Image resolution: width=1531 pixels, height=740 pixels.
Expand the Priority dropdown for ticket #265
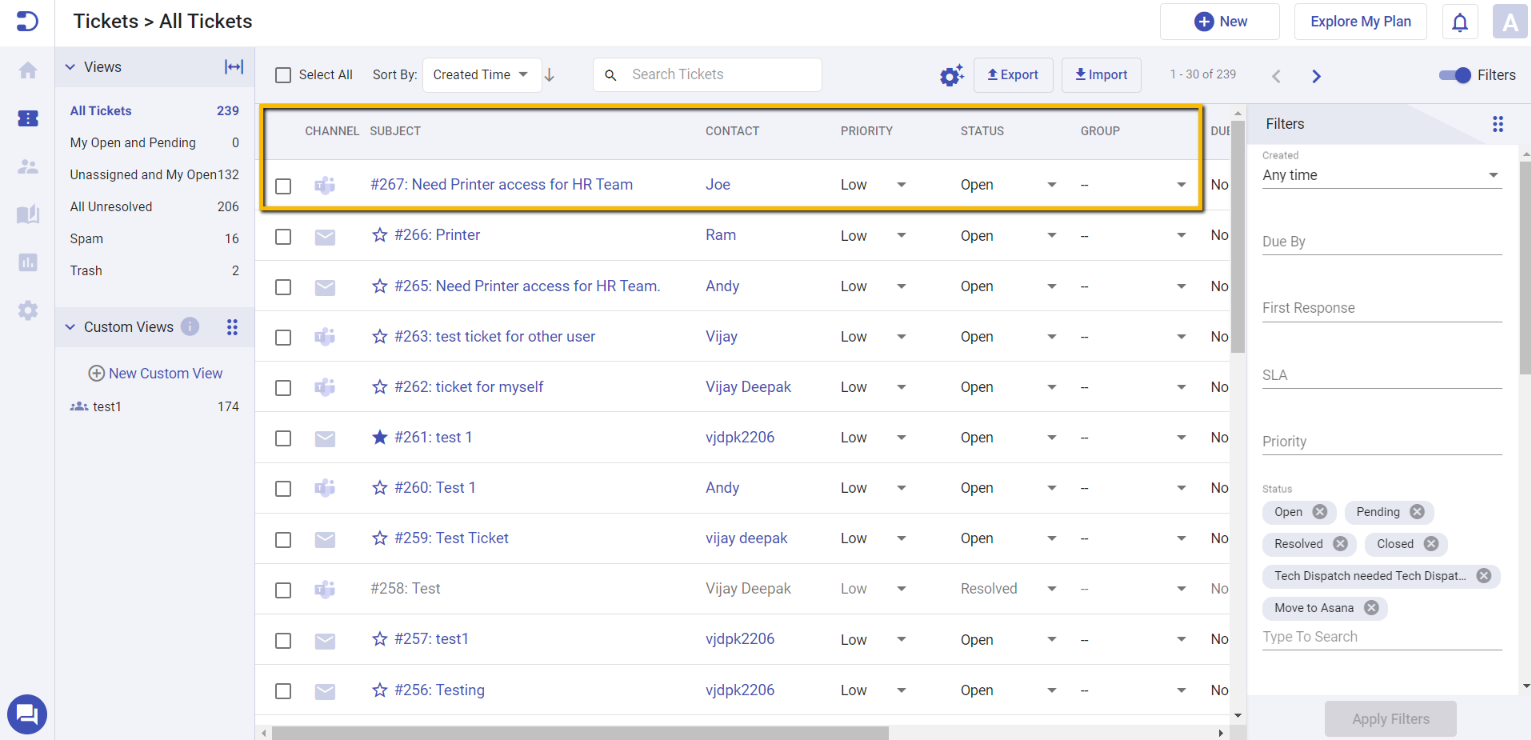tap(901, 286)
